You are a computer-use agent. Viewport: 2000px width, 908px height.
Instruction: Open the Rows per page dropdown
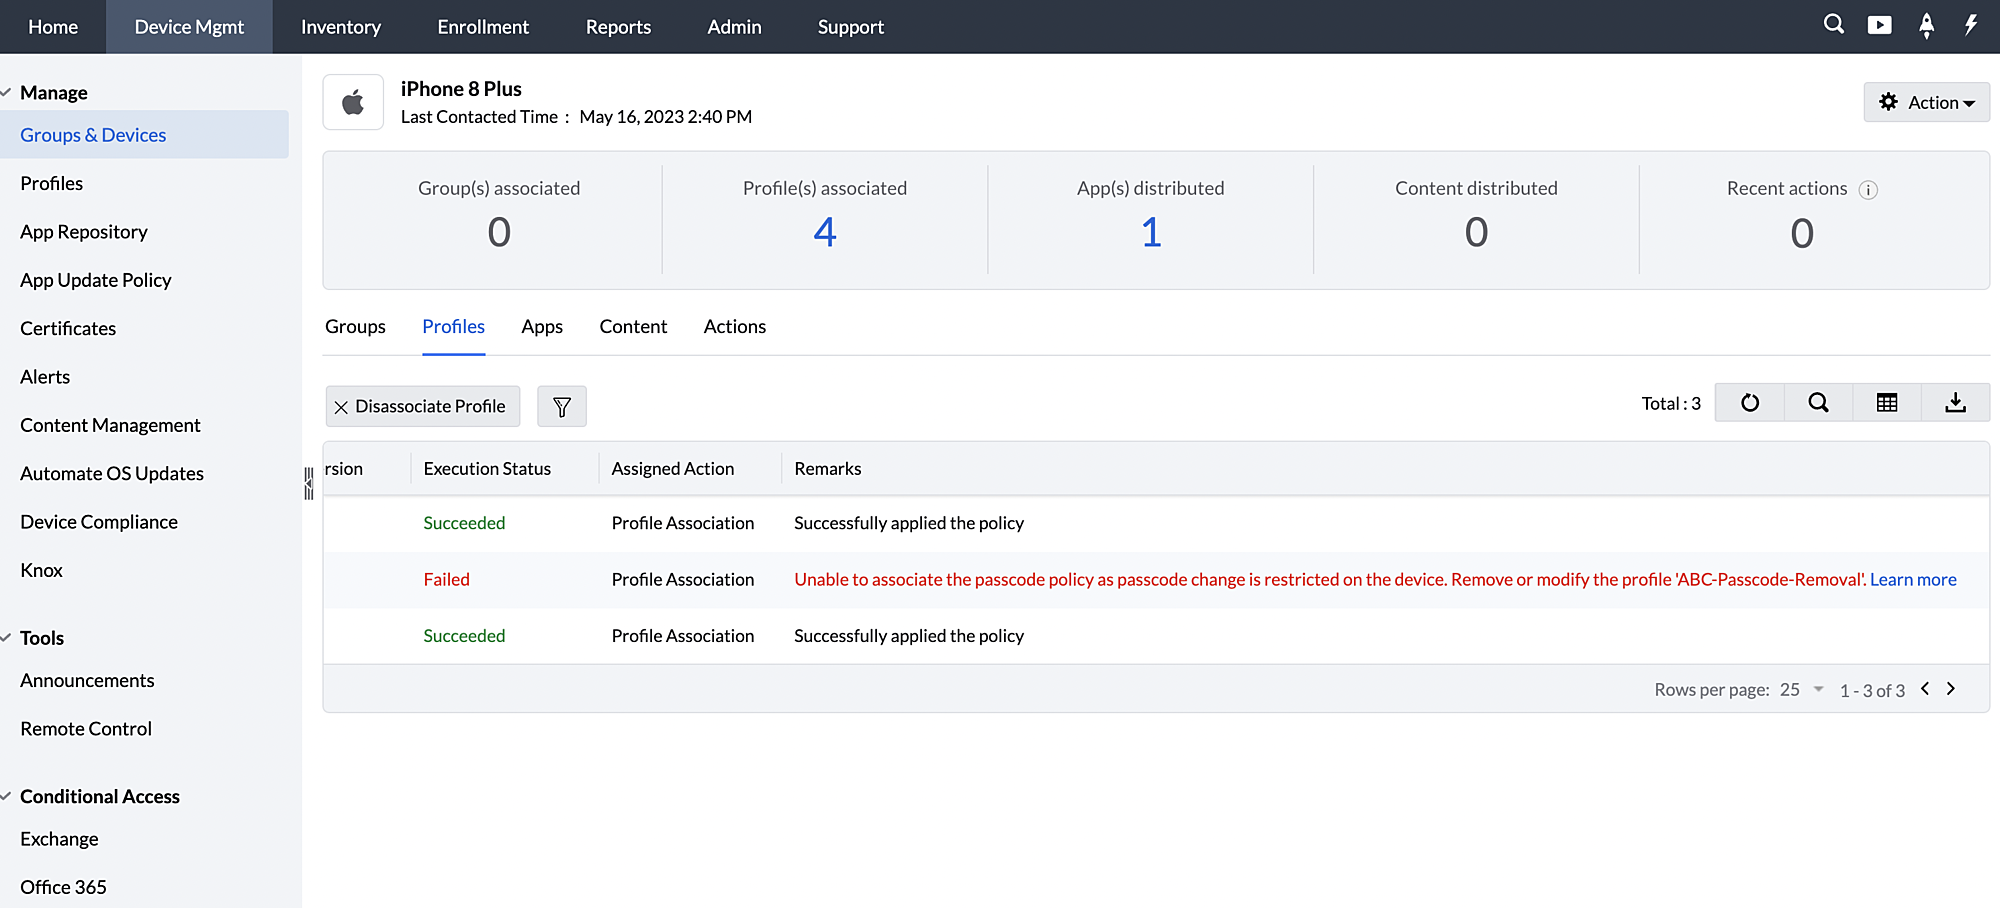pyautogui.click(x=1802, y=690)
